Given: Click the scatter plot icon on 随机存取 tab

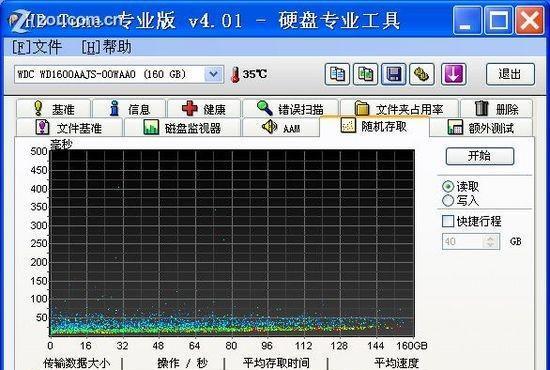Looking at the screenshot, I should click(348, 125).
